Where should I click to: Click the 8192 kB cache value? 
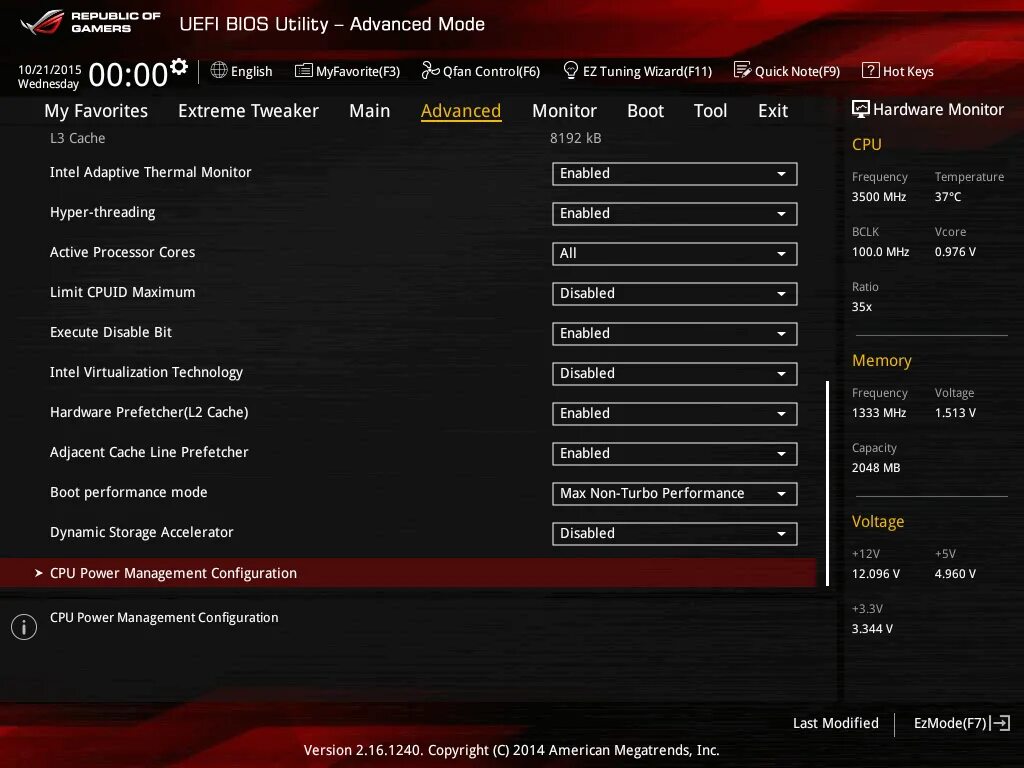575,138
